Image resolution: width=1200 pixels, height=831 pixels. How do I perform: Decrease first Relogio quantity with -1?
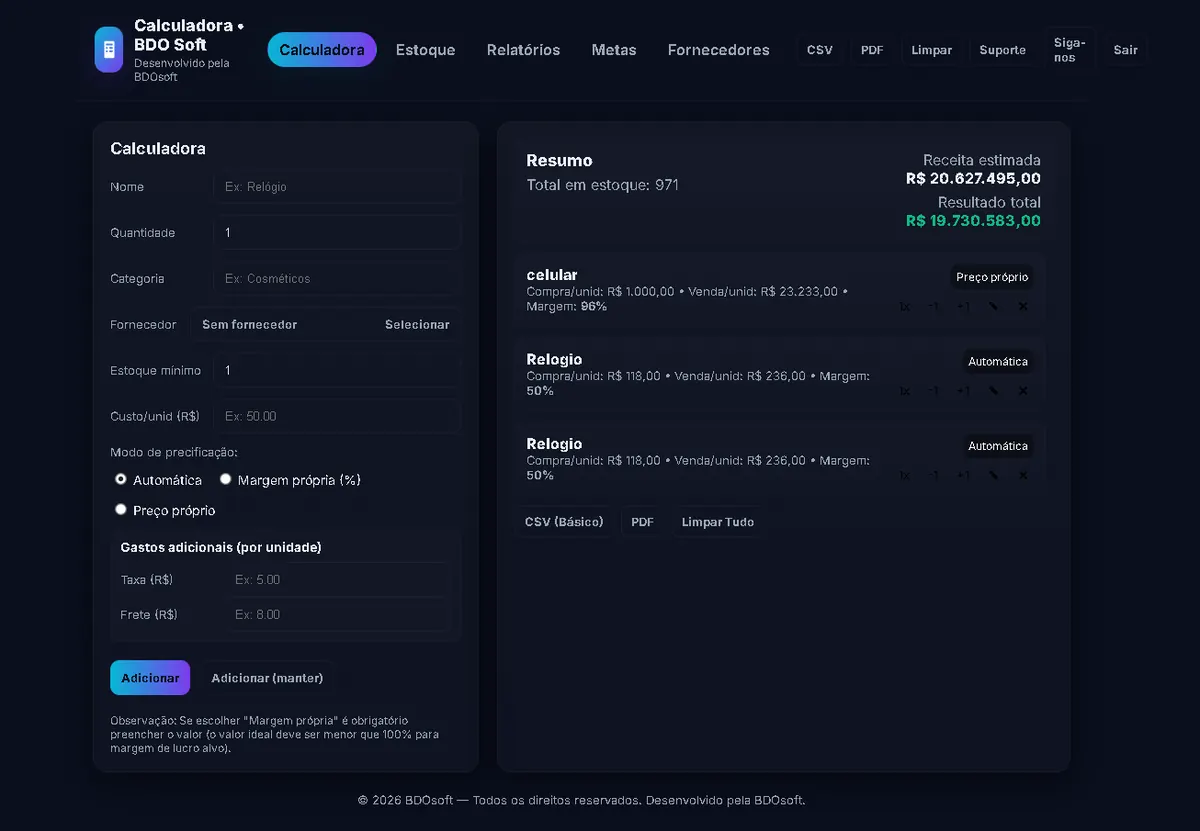point(933,391)
